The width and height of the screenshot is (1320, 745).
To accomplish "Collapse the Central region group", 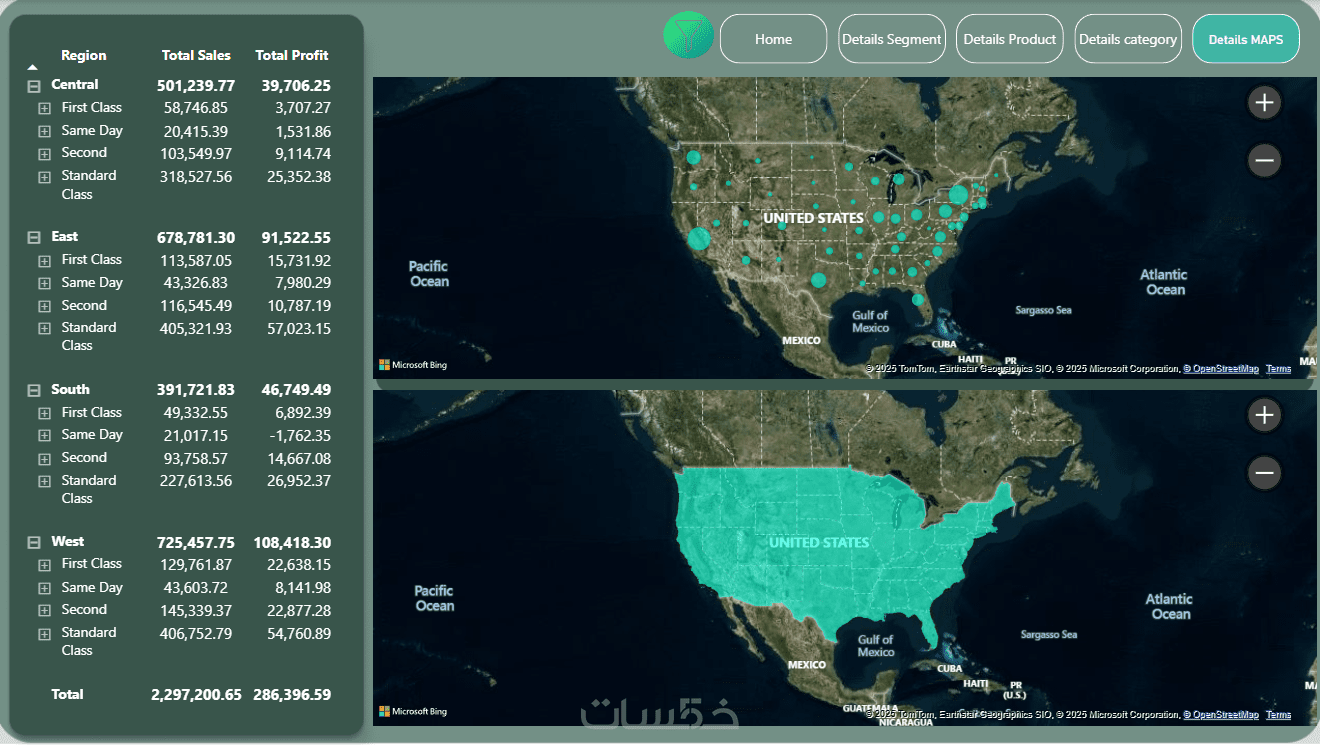I will [x=33, y=86].
